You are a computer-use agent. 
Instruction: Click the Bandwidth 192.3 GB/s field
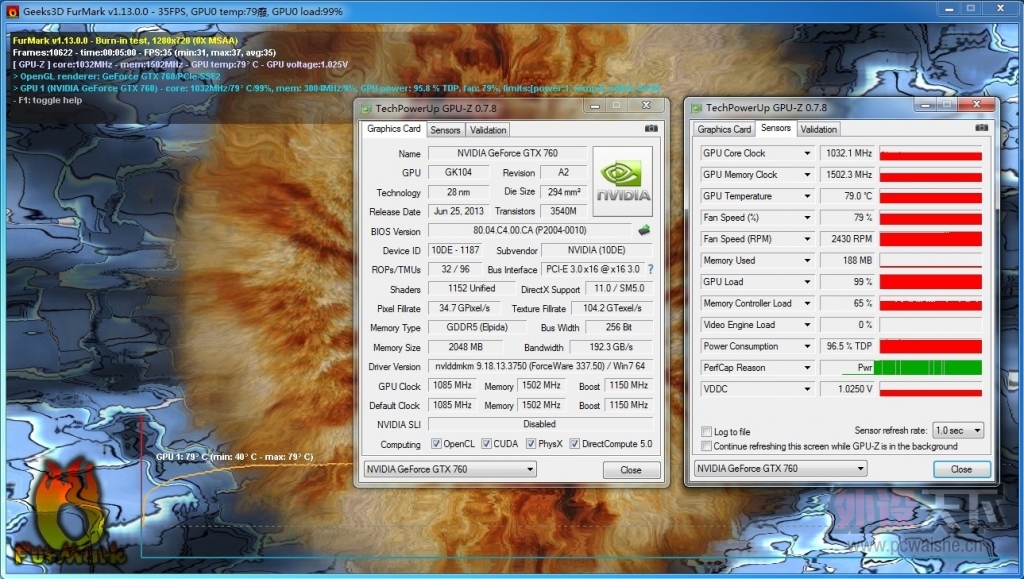tap(611, 347)
